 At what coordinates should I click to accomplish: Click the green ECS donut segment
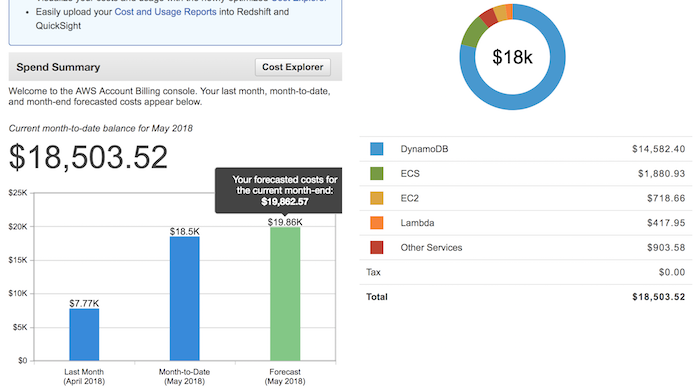point(470,32)
